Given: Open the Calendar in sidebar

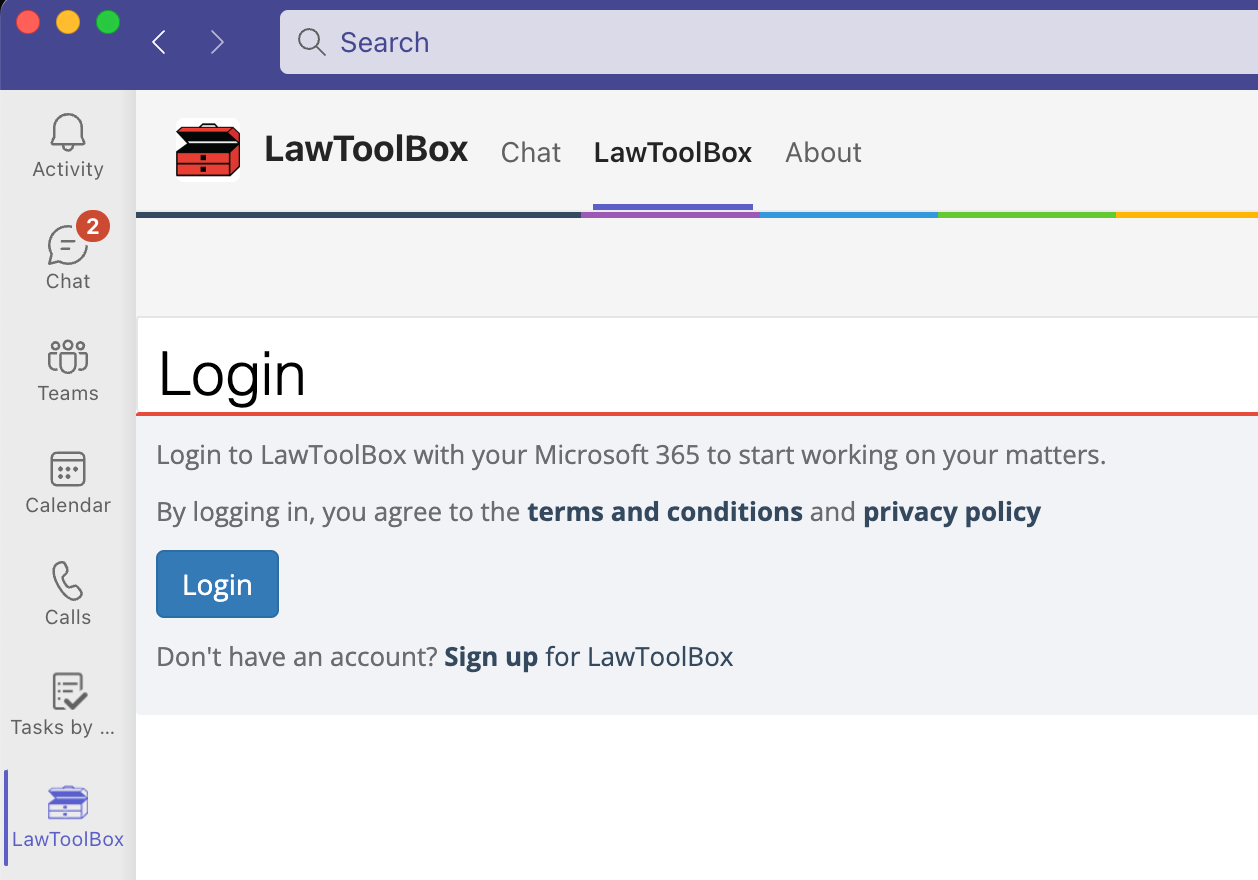Looking at the screenshot, I should 67,481.
